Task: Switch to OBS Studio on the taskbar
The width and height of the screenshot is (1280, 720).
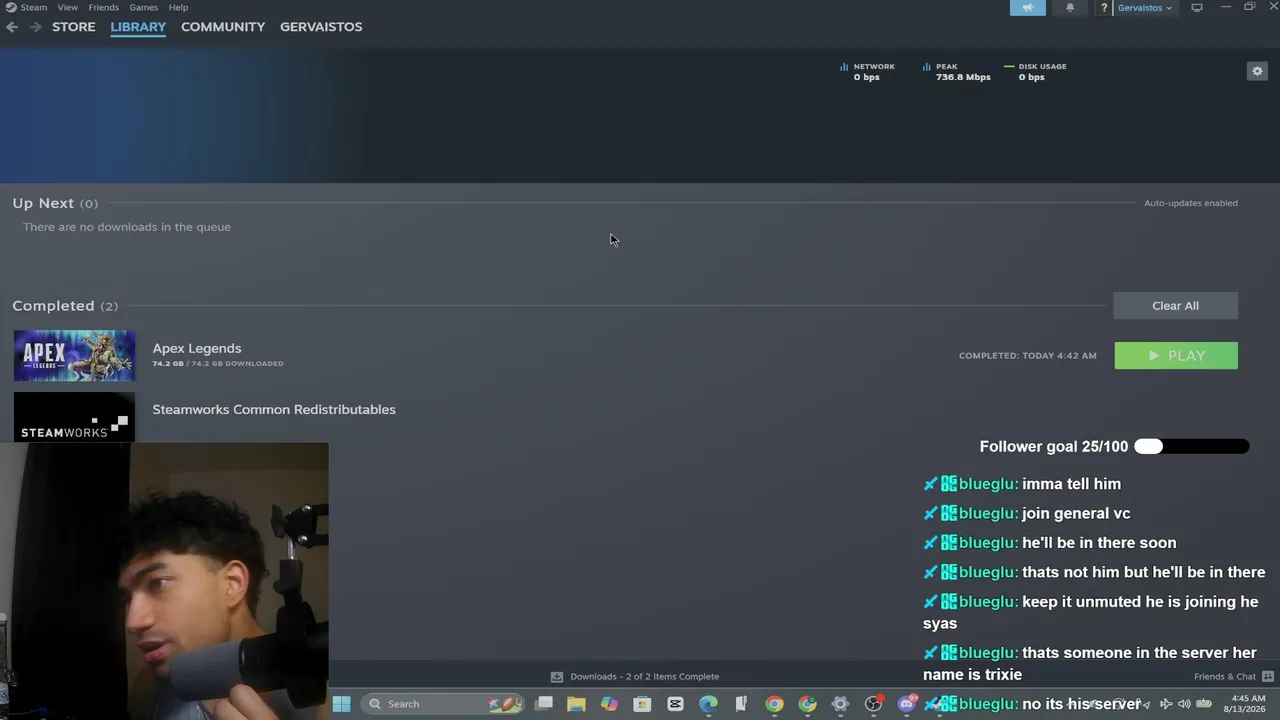Action: click(874, 704)
